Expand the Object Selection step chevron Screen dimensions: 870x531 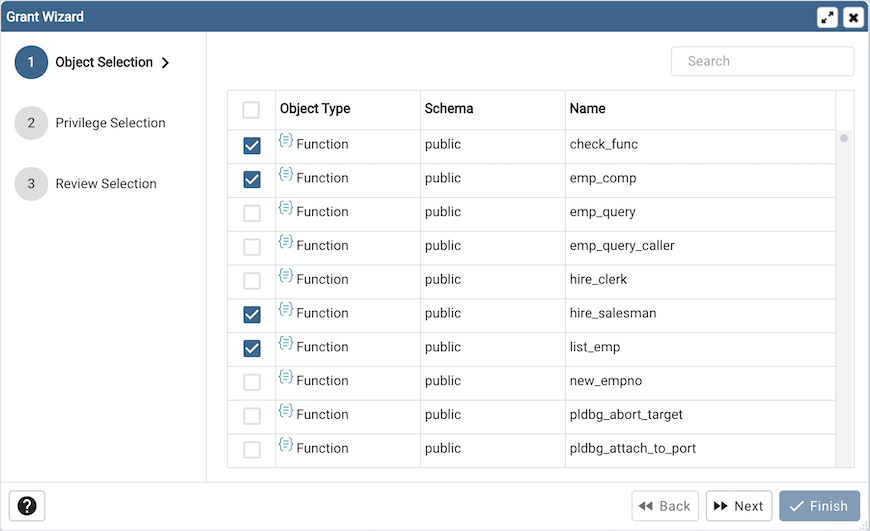(x=166, y=63)
